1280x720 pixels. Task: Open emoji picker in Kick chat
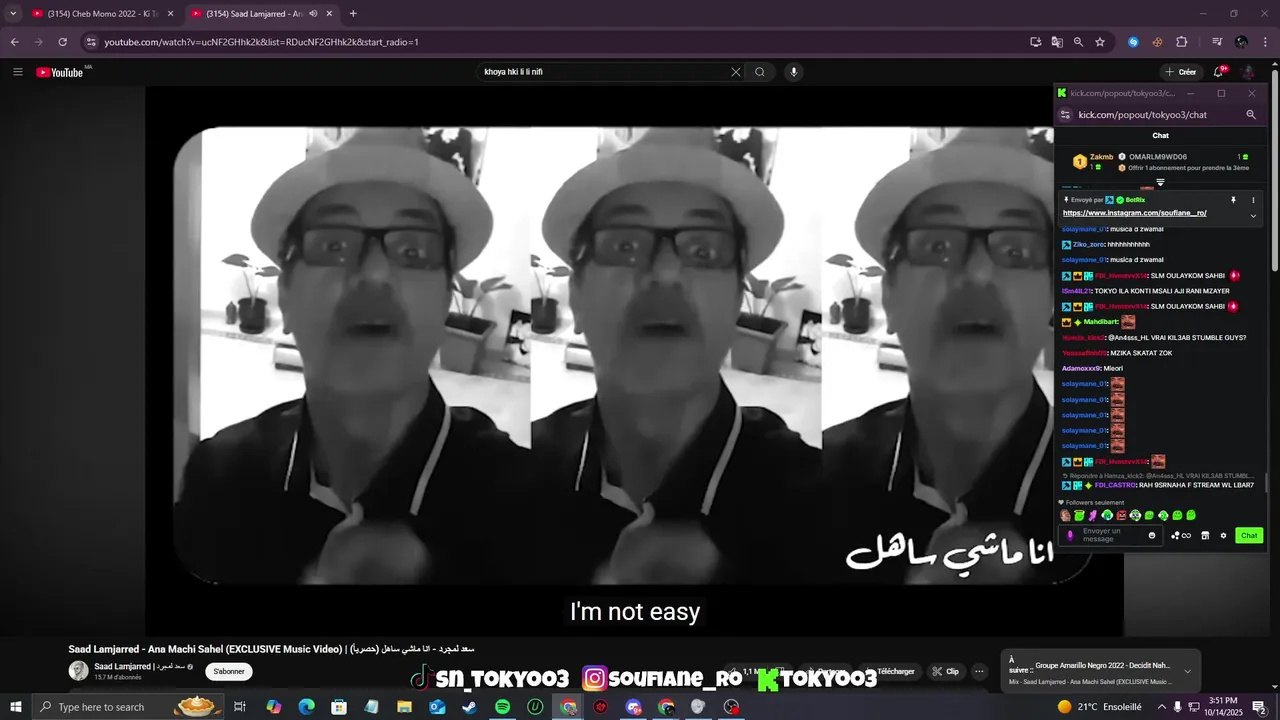(1152, 535)
